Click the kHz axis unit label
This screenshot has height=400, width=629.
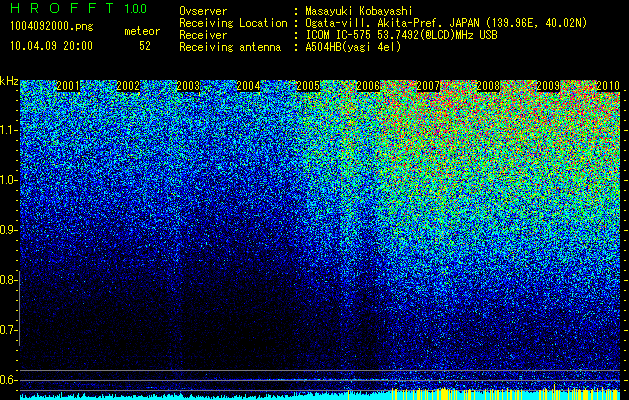click(x=9, y=81)
